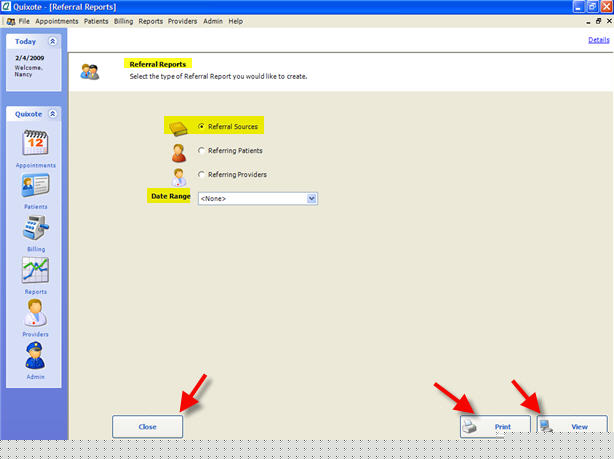This screenshot has height=459, width=614.
Task: Select the Referring Providers radio button
Action: click(201, 174)
